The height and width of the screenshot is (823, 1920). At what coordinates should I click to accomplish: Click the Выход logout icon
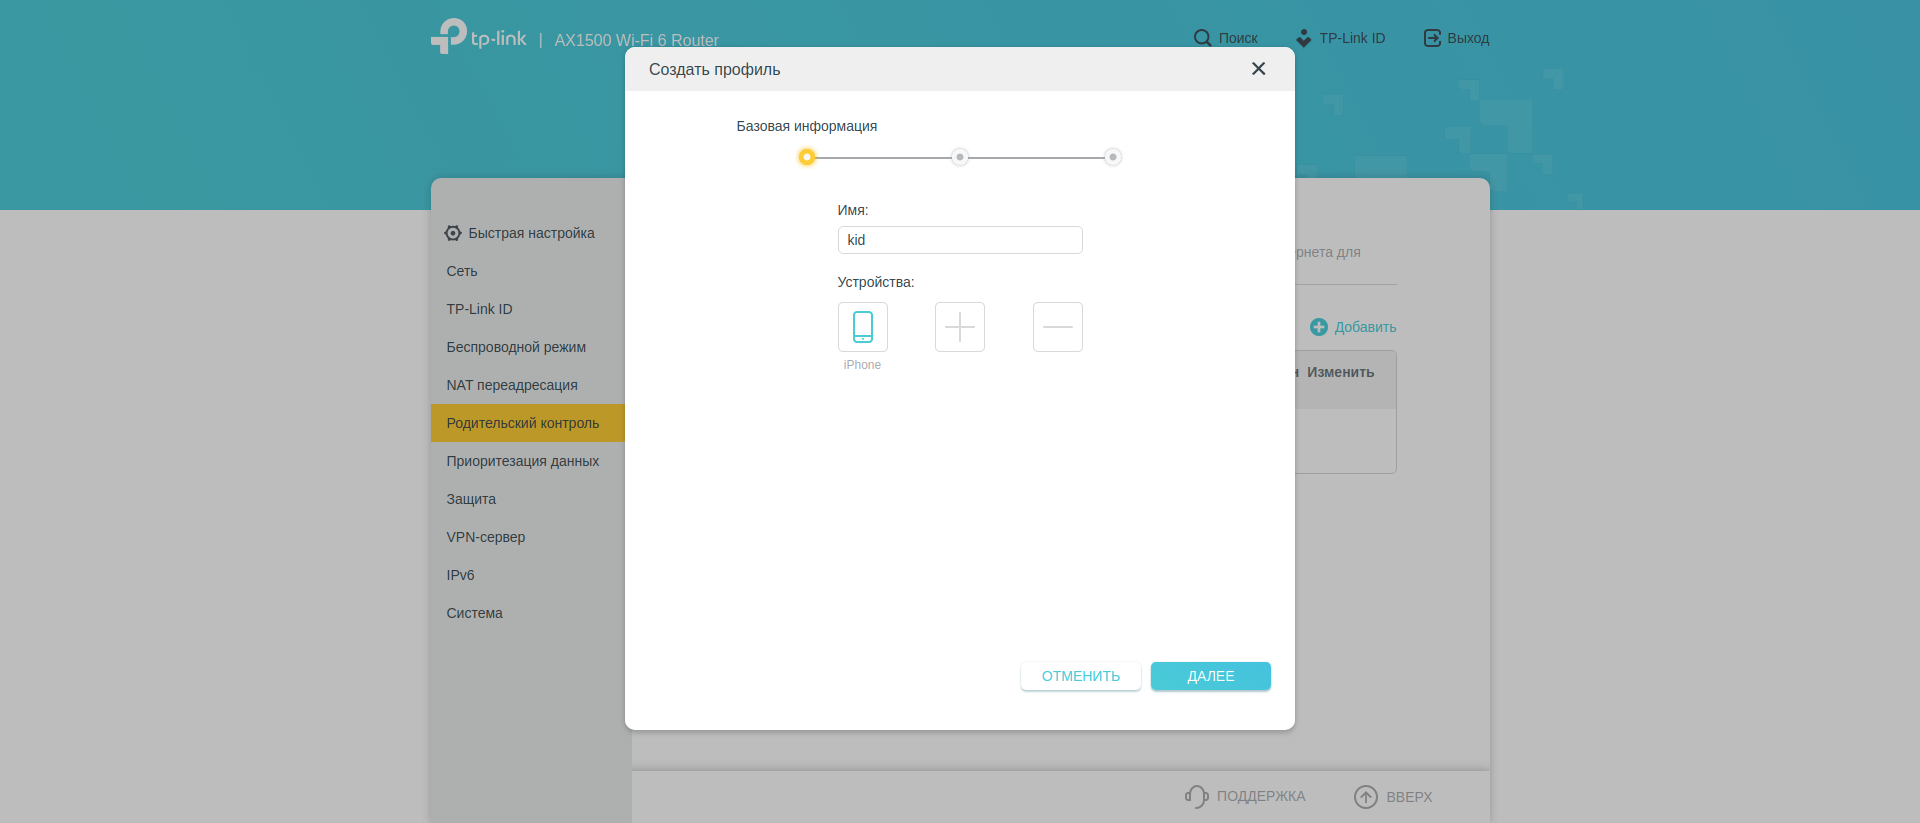[x=1432, y=38]
